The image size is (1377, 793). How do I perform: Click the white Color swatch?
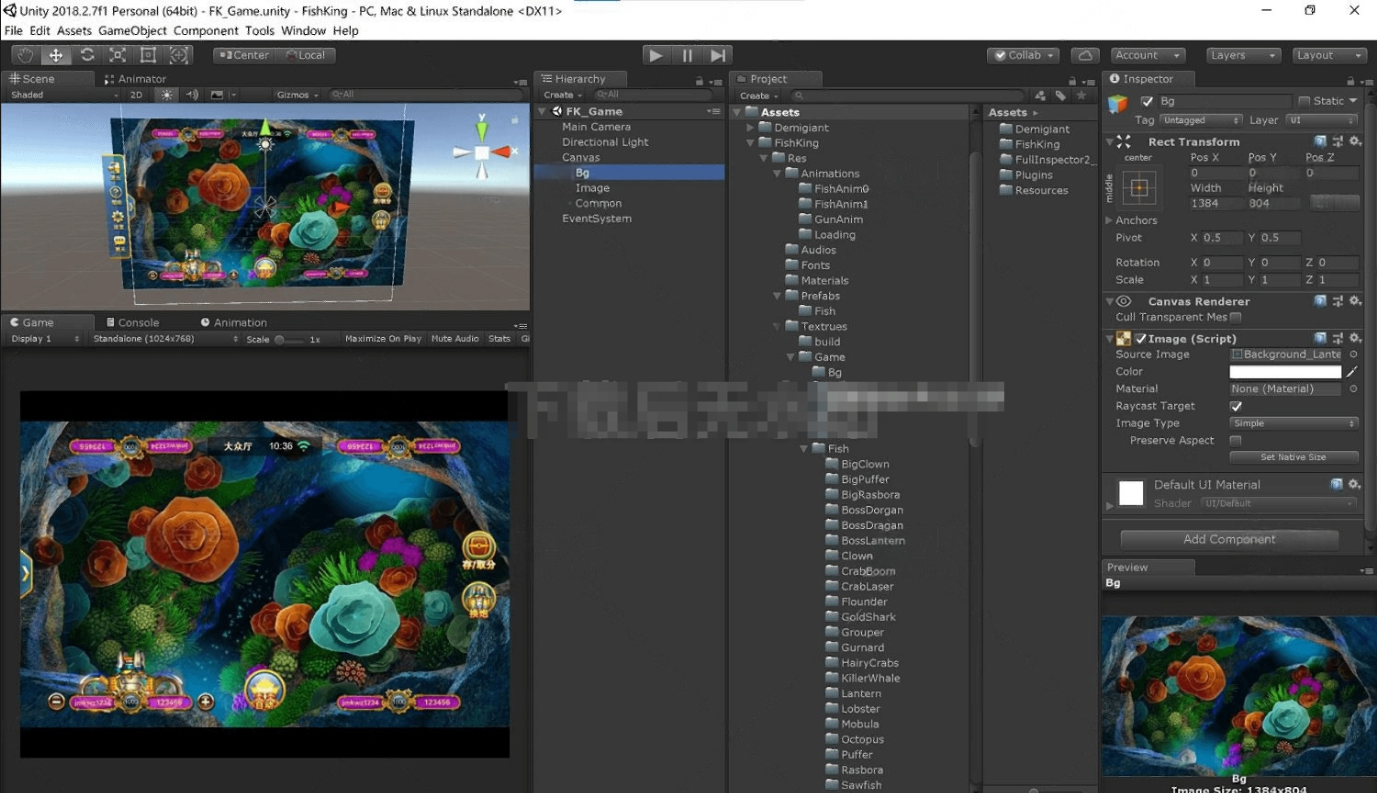point(1285,372)
